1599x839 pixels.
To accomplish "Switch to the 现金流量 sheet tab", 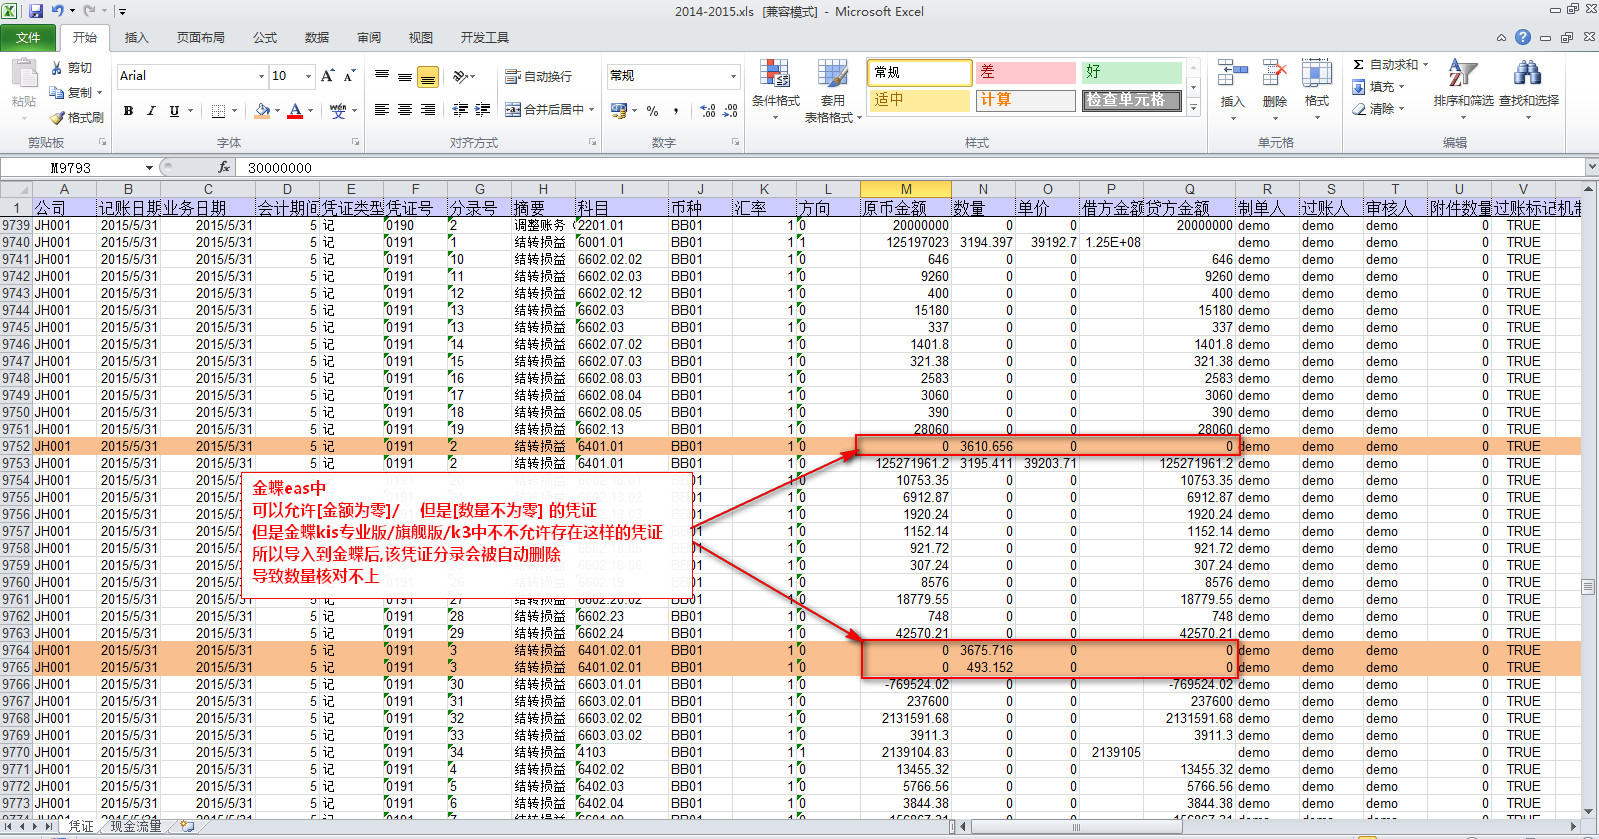I will 136,826.
